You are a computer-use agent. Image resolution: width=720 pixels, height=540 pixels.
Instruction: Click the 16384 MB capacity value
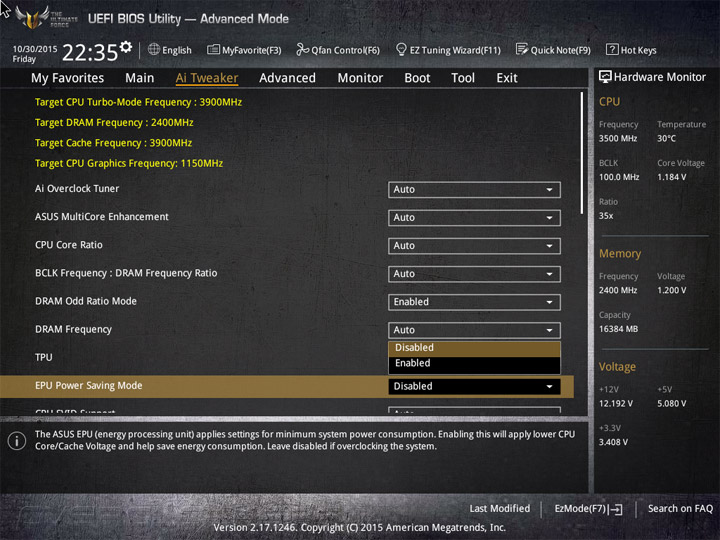618,329
